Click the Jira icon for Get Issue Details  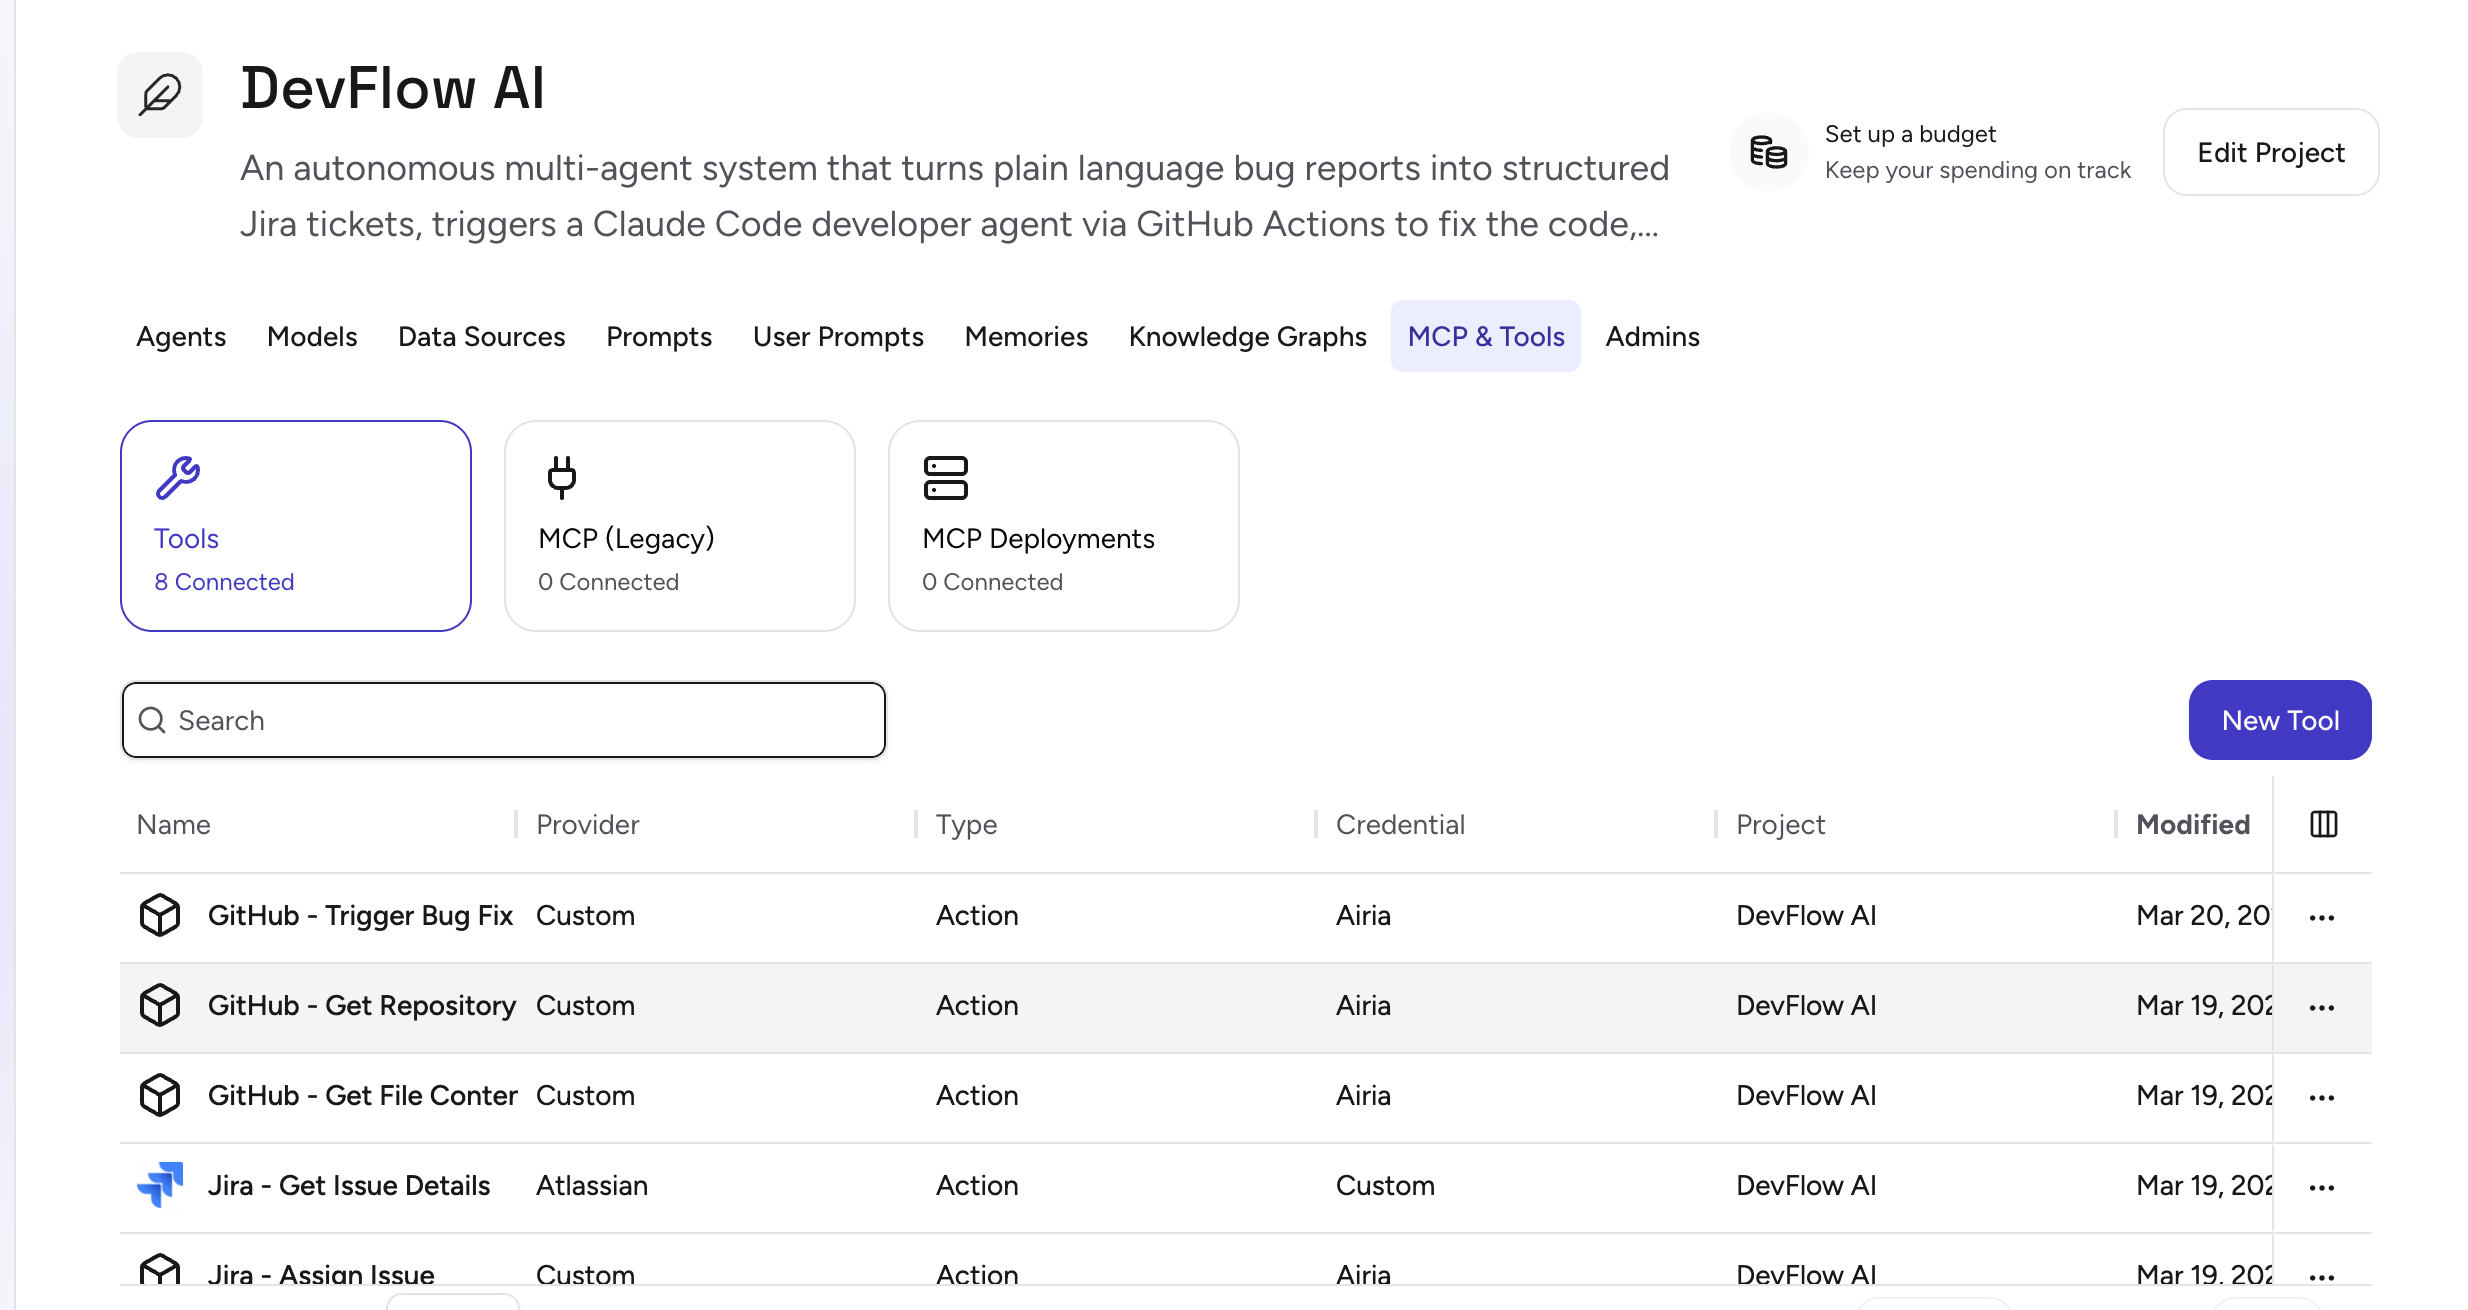point(160,1185)
